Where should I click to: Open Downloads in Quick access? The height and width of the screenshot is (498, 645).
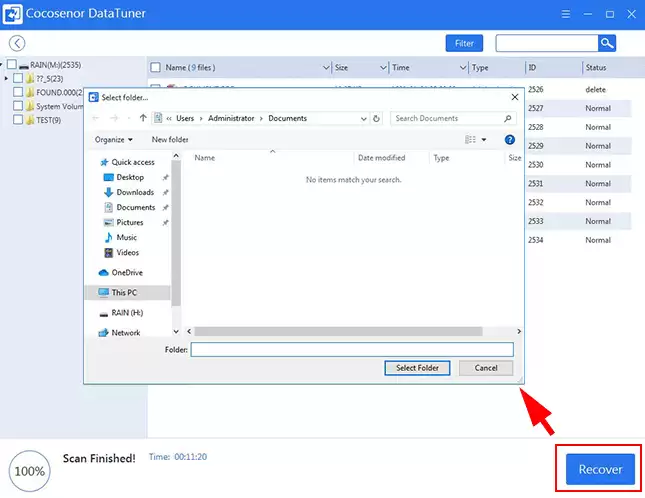(135, 192)
